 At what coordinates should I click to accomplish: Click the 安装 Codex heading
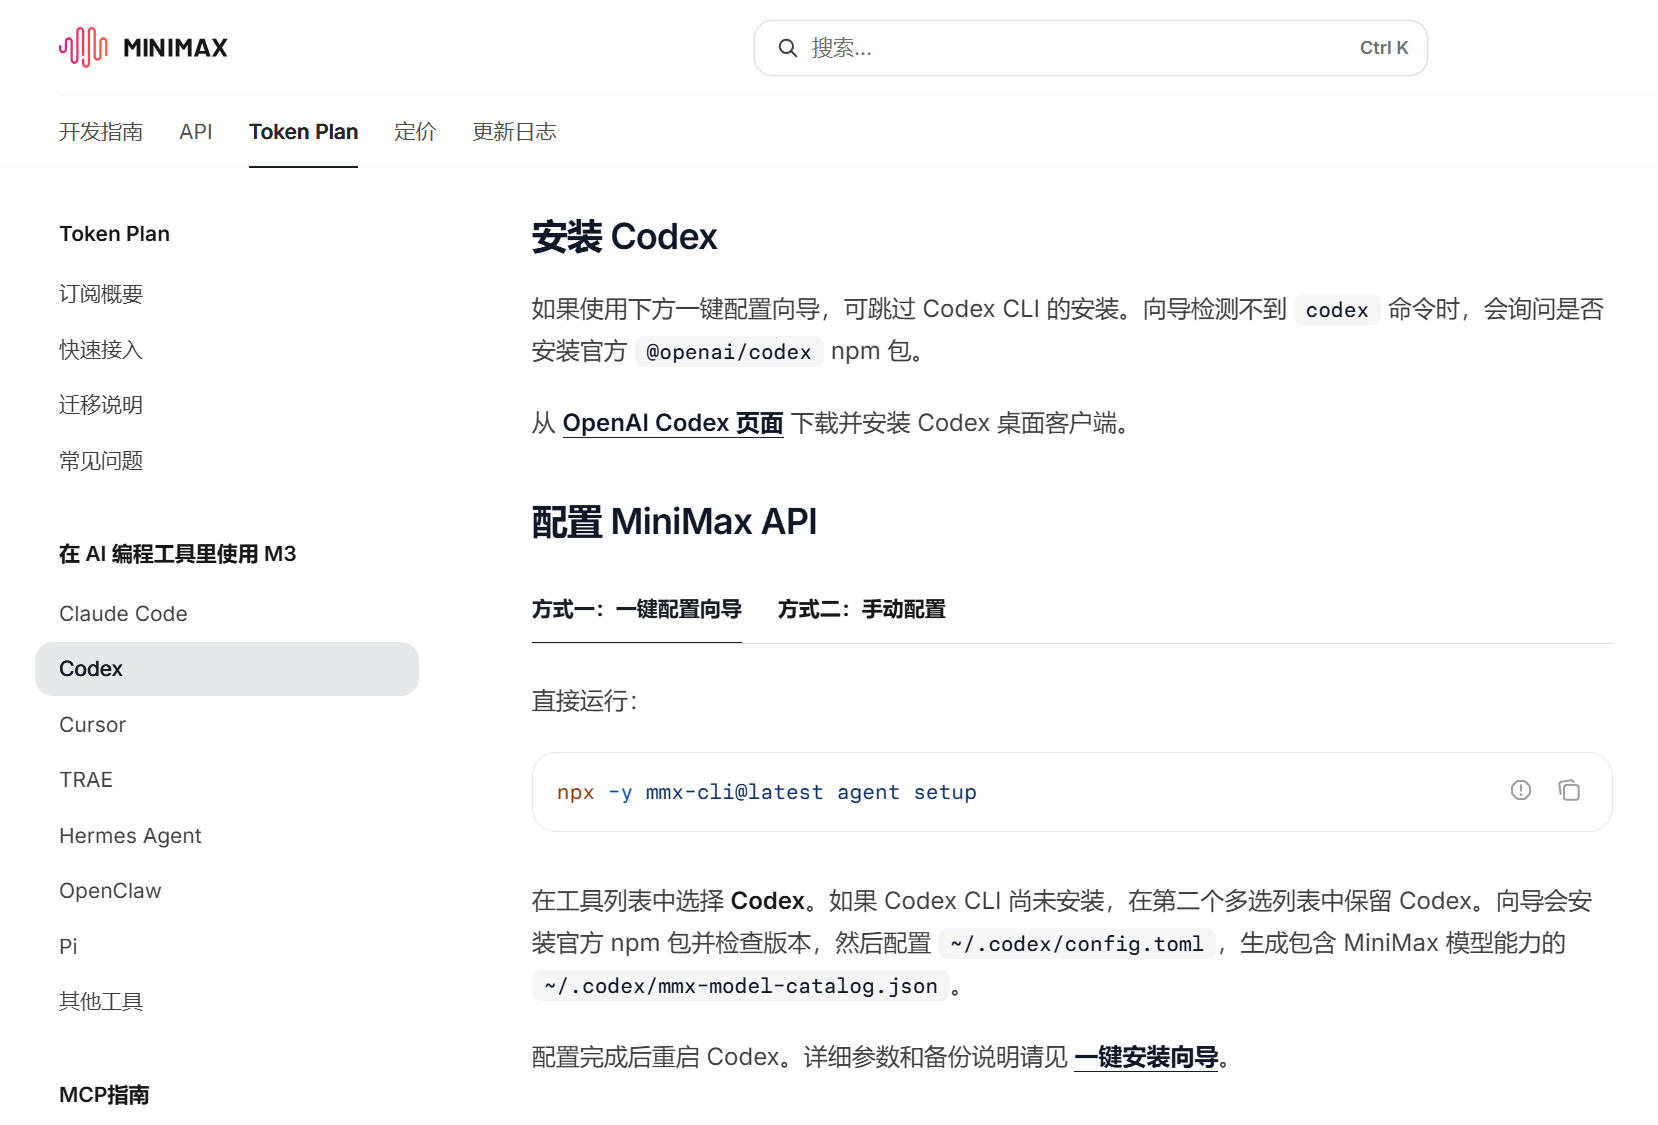(624, 237)
